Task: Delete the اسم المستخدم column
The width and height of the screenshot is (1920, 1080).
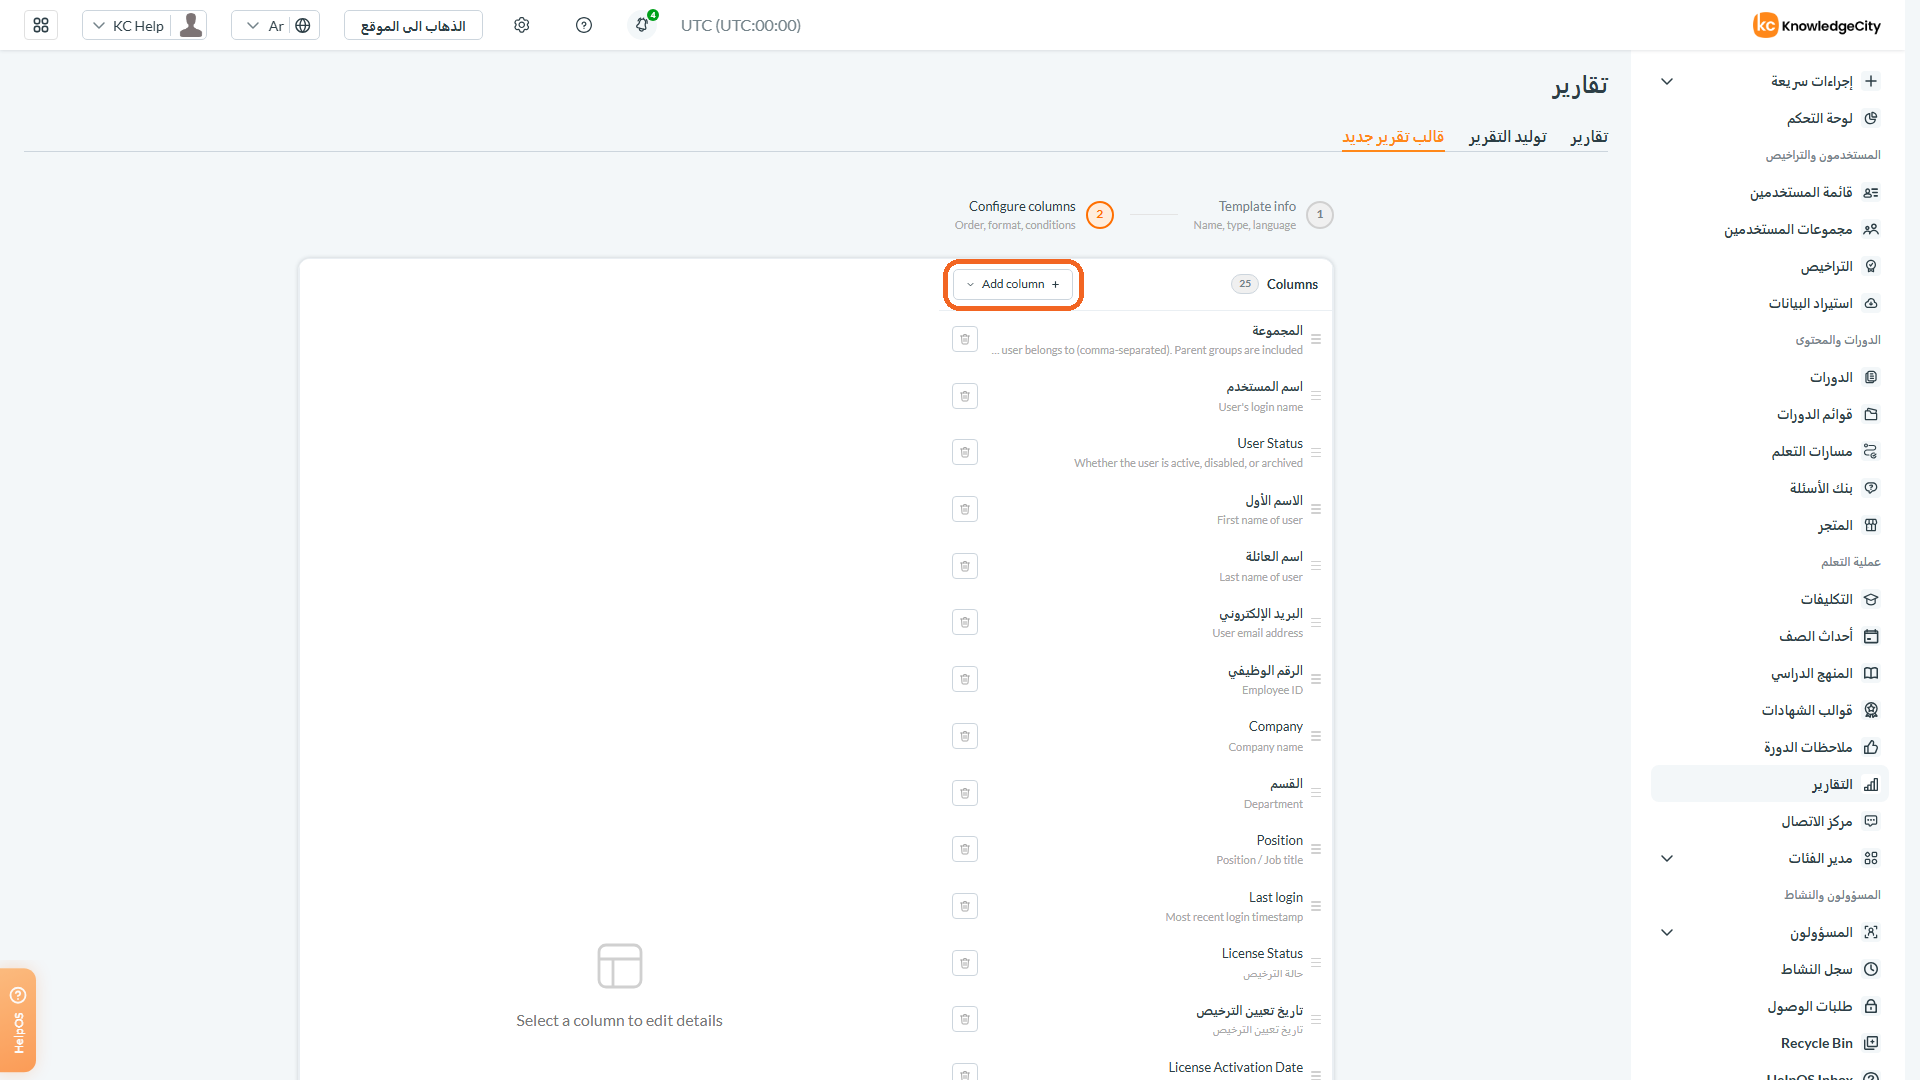Action: pos(965,396)
